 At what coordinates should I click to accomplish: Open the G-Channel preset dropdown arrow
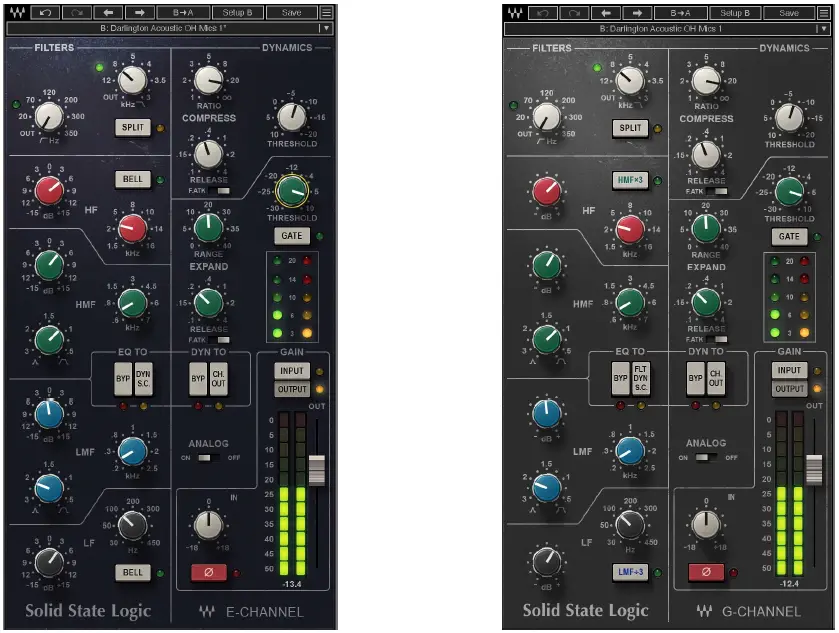823,28
